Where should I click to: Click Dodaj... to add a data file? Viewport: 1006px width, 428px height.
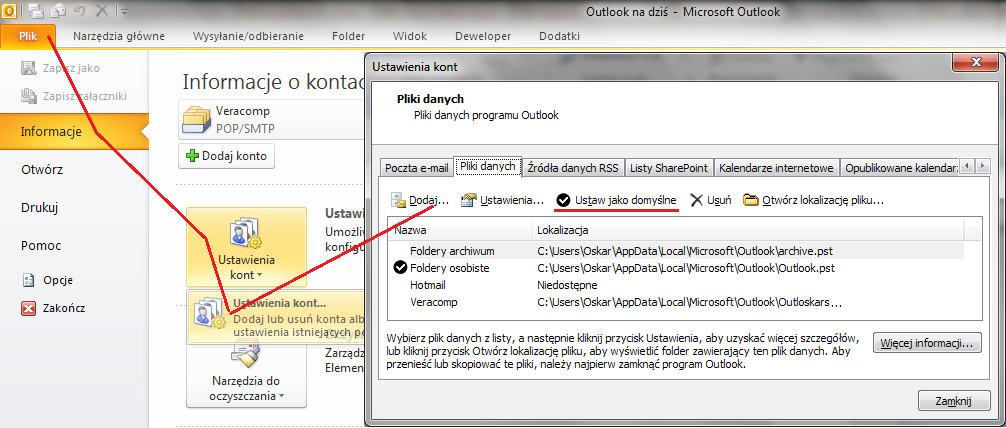(420, 200)
